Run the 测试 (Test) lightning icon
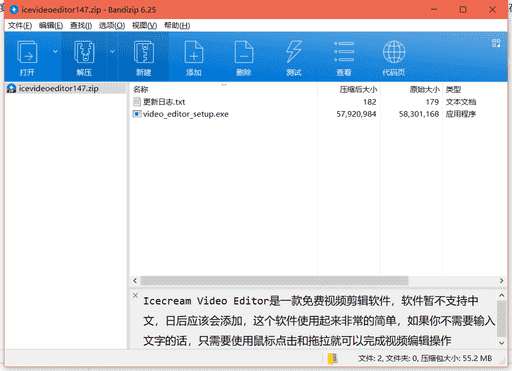Viewport: 512px width, 371px height. tap(294, 52)
